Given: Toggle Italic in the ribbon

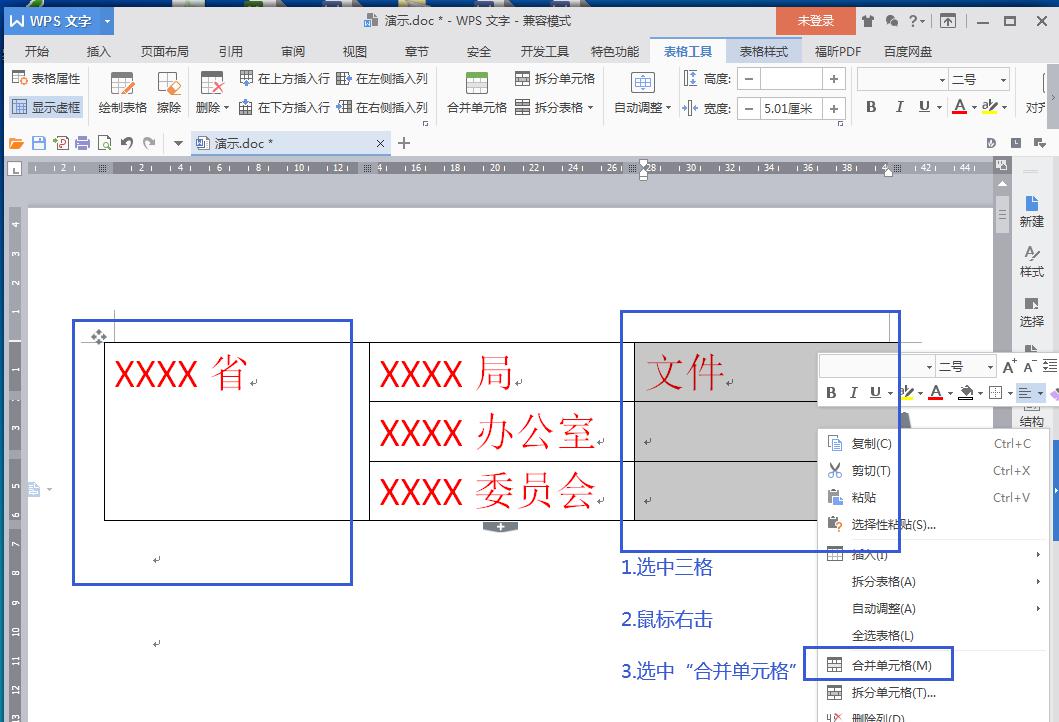Looking at the screenshot, I should point(899,107).
